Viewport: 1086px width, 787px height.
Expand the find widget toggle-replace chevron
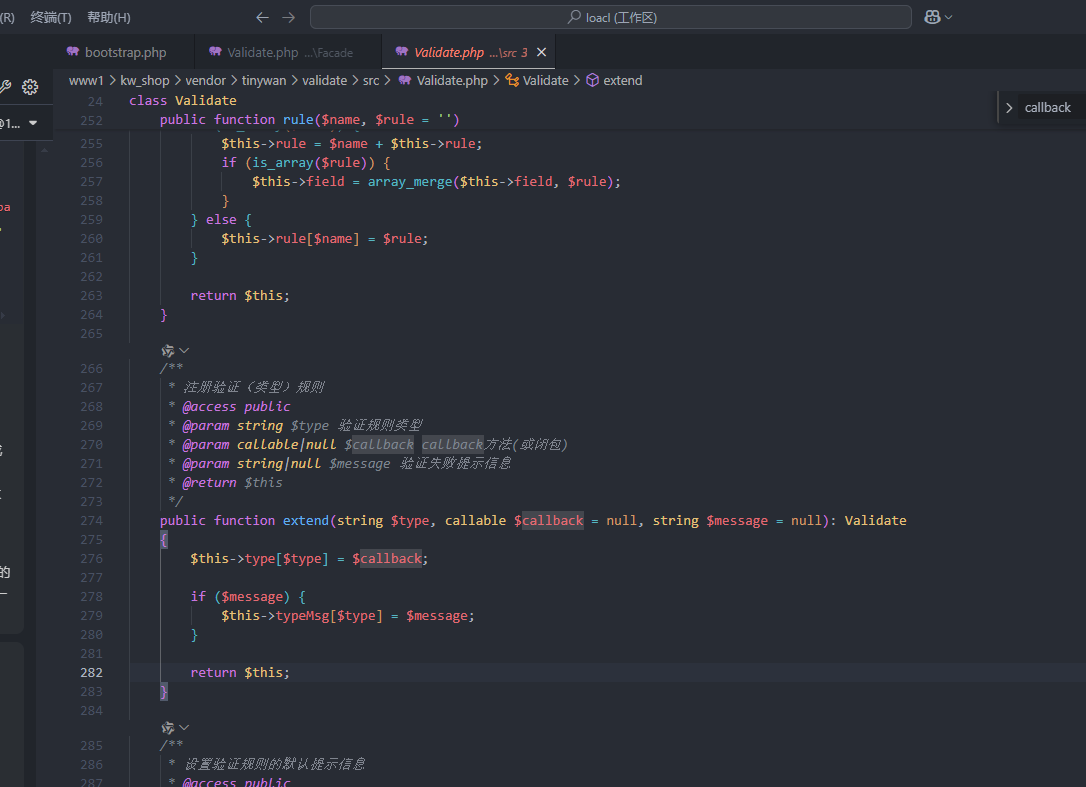click(1009, 107)
